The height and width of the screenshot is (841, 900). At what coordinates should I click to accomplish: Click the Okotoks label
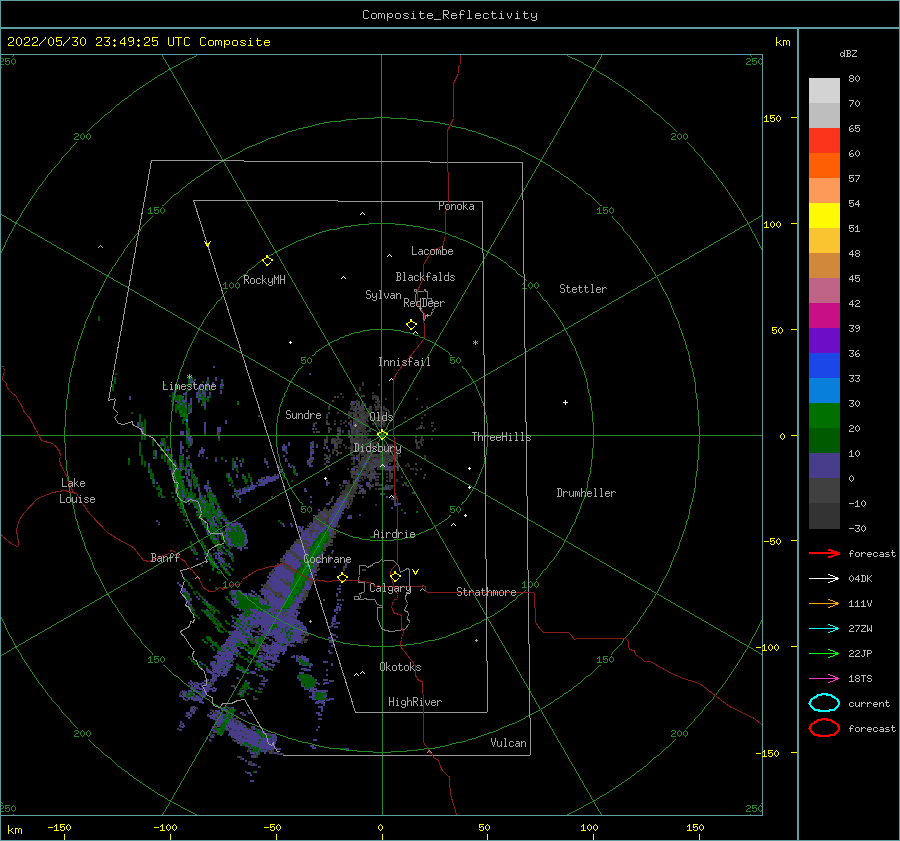[x=400, y=667]
